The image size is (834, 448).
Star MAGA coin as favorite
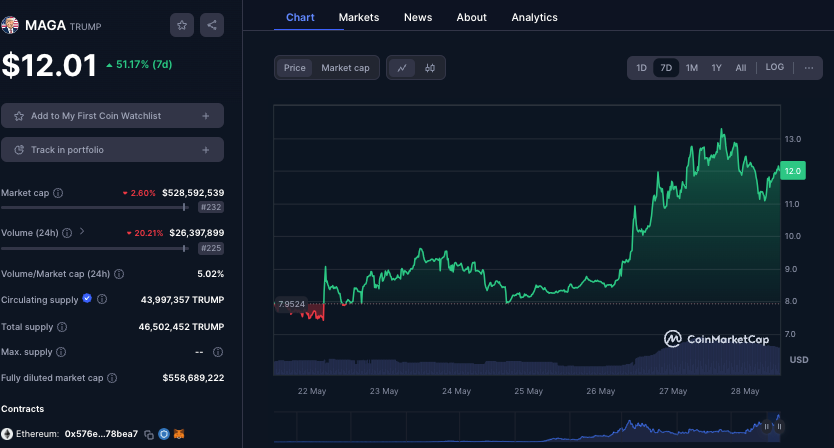(182, 25)
